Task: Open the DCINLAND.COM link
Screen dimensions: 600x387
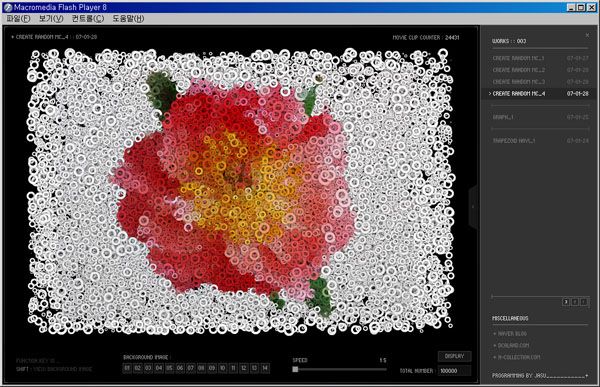Action: point(511,345)
